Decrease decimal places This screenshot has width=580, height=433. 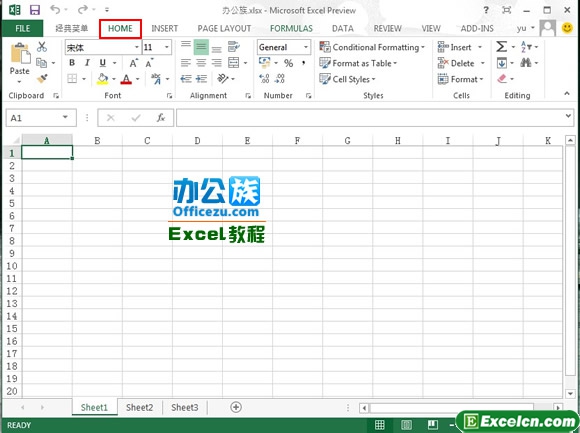point(280,78)
